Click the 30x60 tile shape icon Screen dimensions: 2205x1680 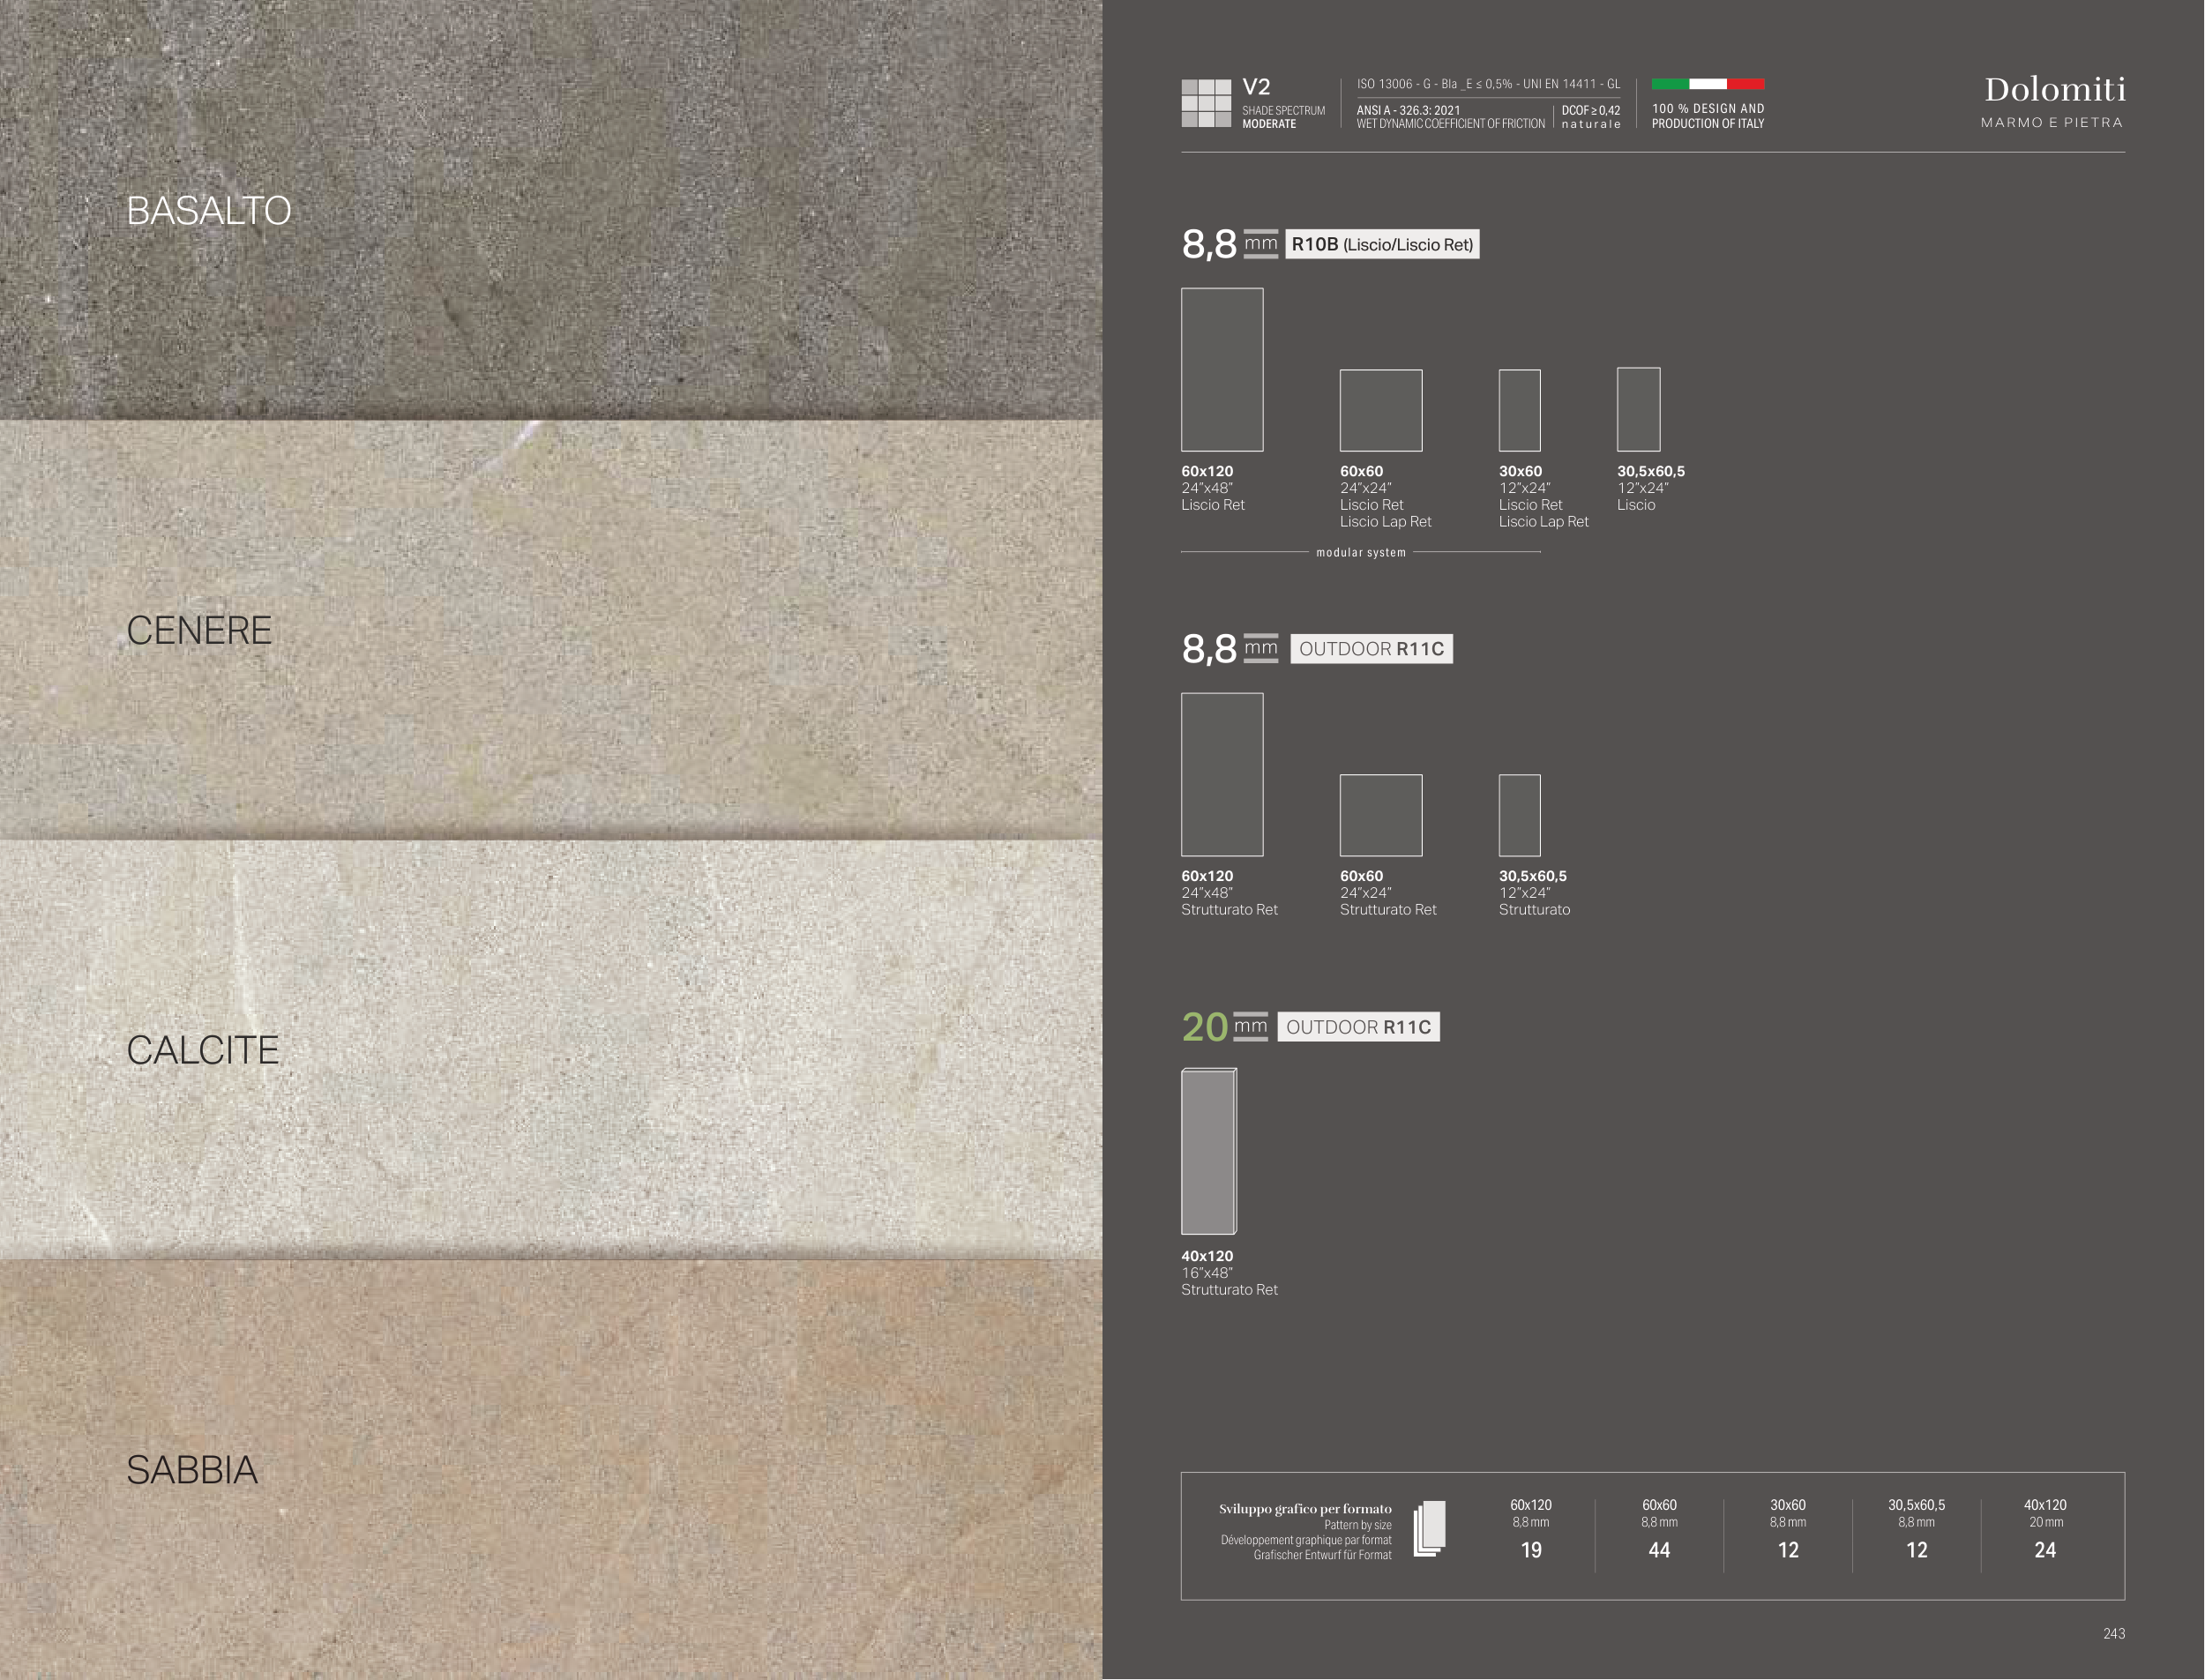point(1518,410)
